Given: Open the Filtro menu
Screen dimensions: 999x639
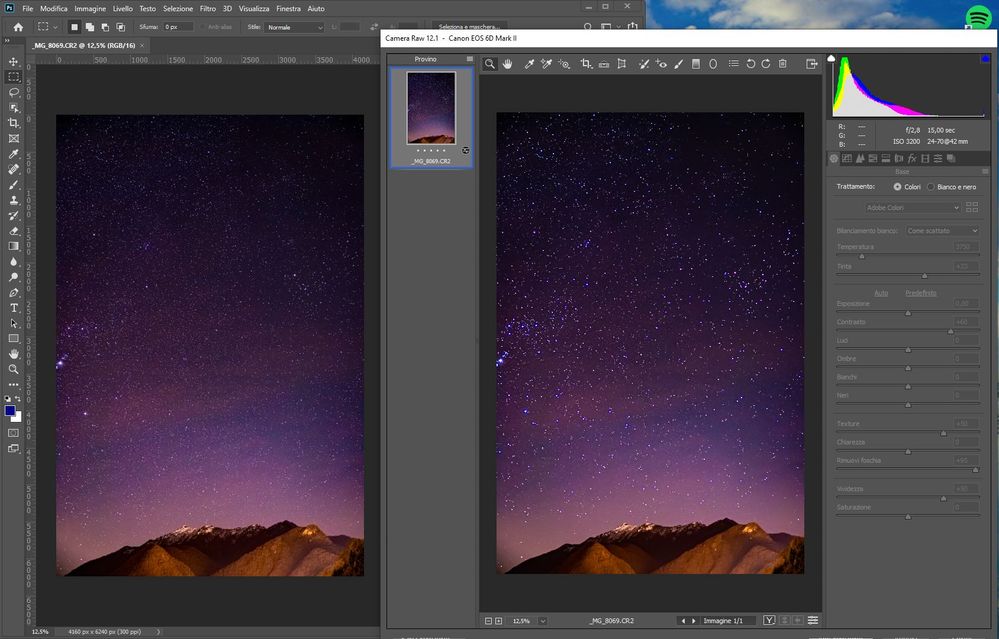Looking at the screenshot, I should coord(207,9).
